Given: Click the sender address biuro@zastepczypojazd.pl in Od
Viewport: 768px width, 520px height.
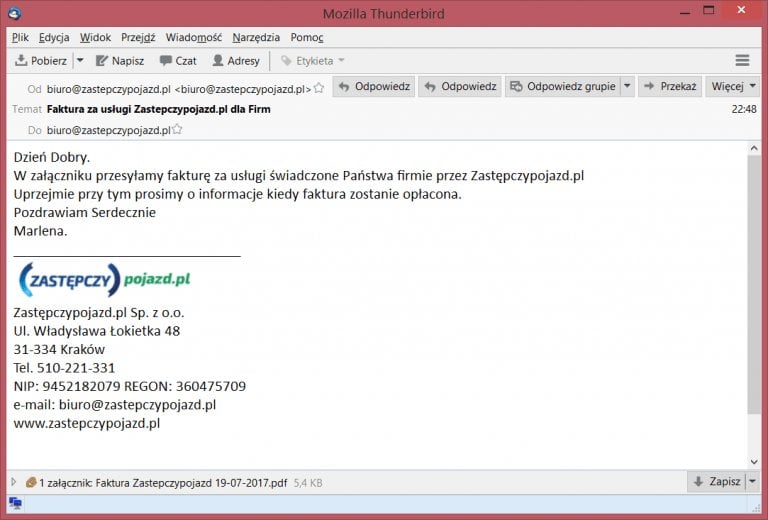Looking at the screenshot, I should [x=179, y=89].
